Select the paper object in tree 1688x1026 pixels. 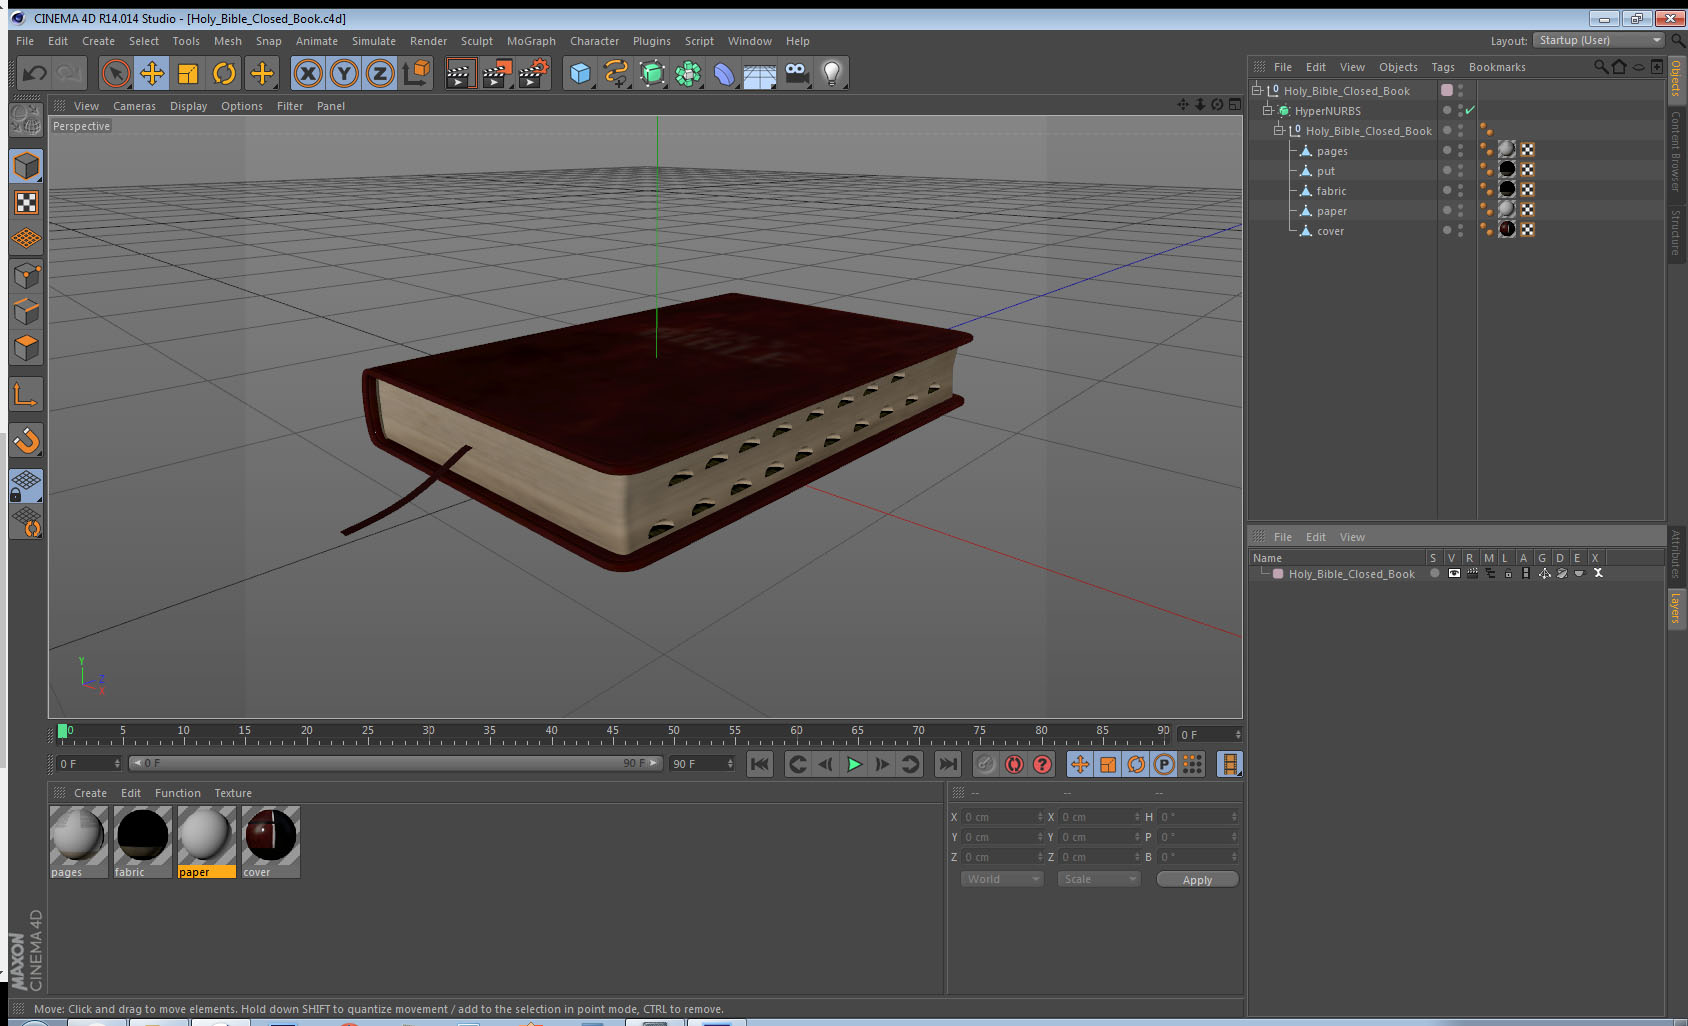pos(1331,211)
